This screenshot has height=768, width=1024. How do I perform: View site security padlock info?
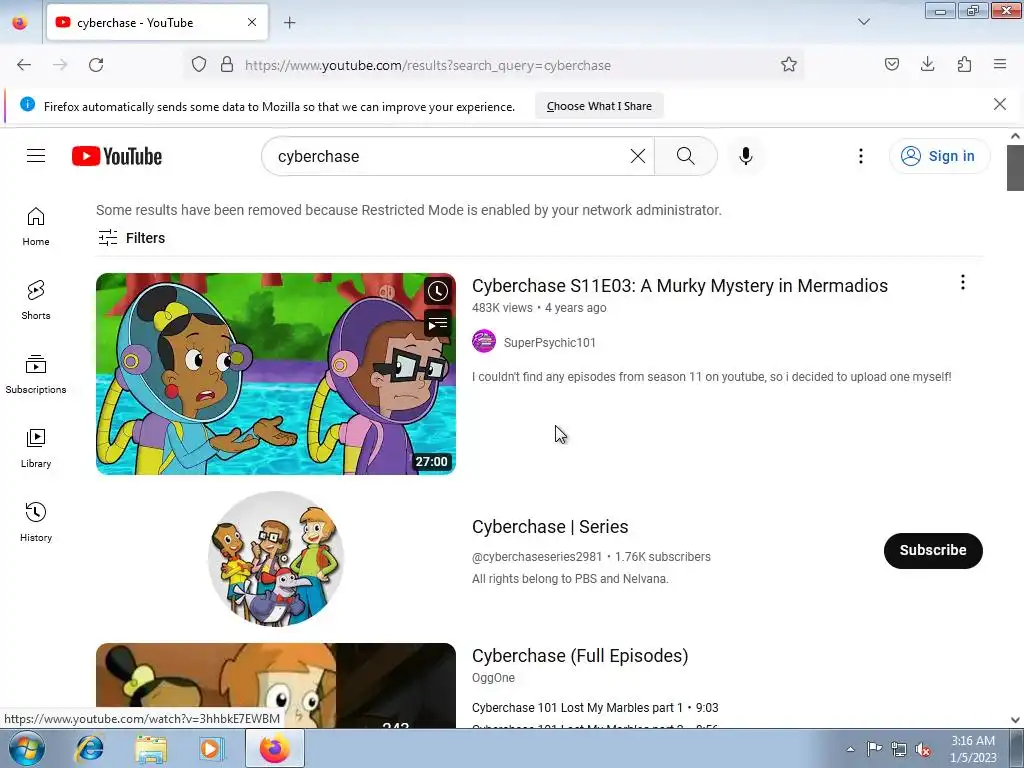click(227, 65)
